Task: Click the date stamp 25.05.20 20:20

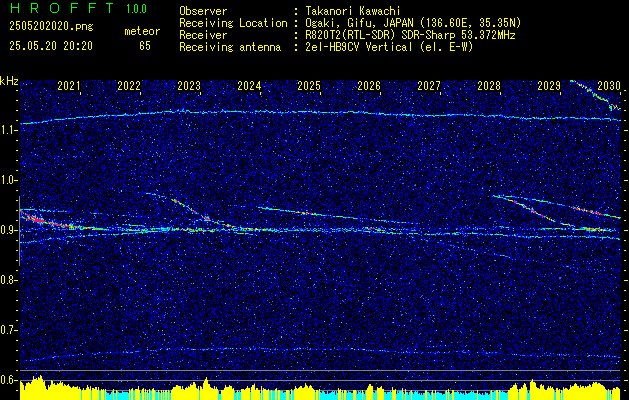Action: [x=51, y=46]
